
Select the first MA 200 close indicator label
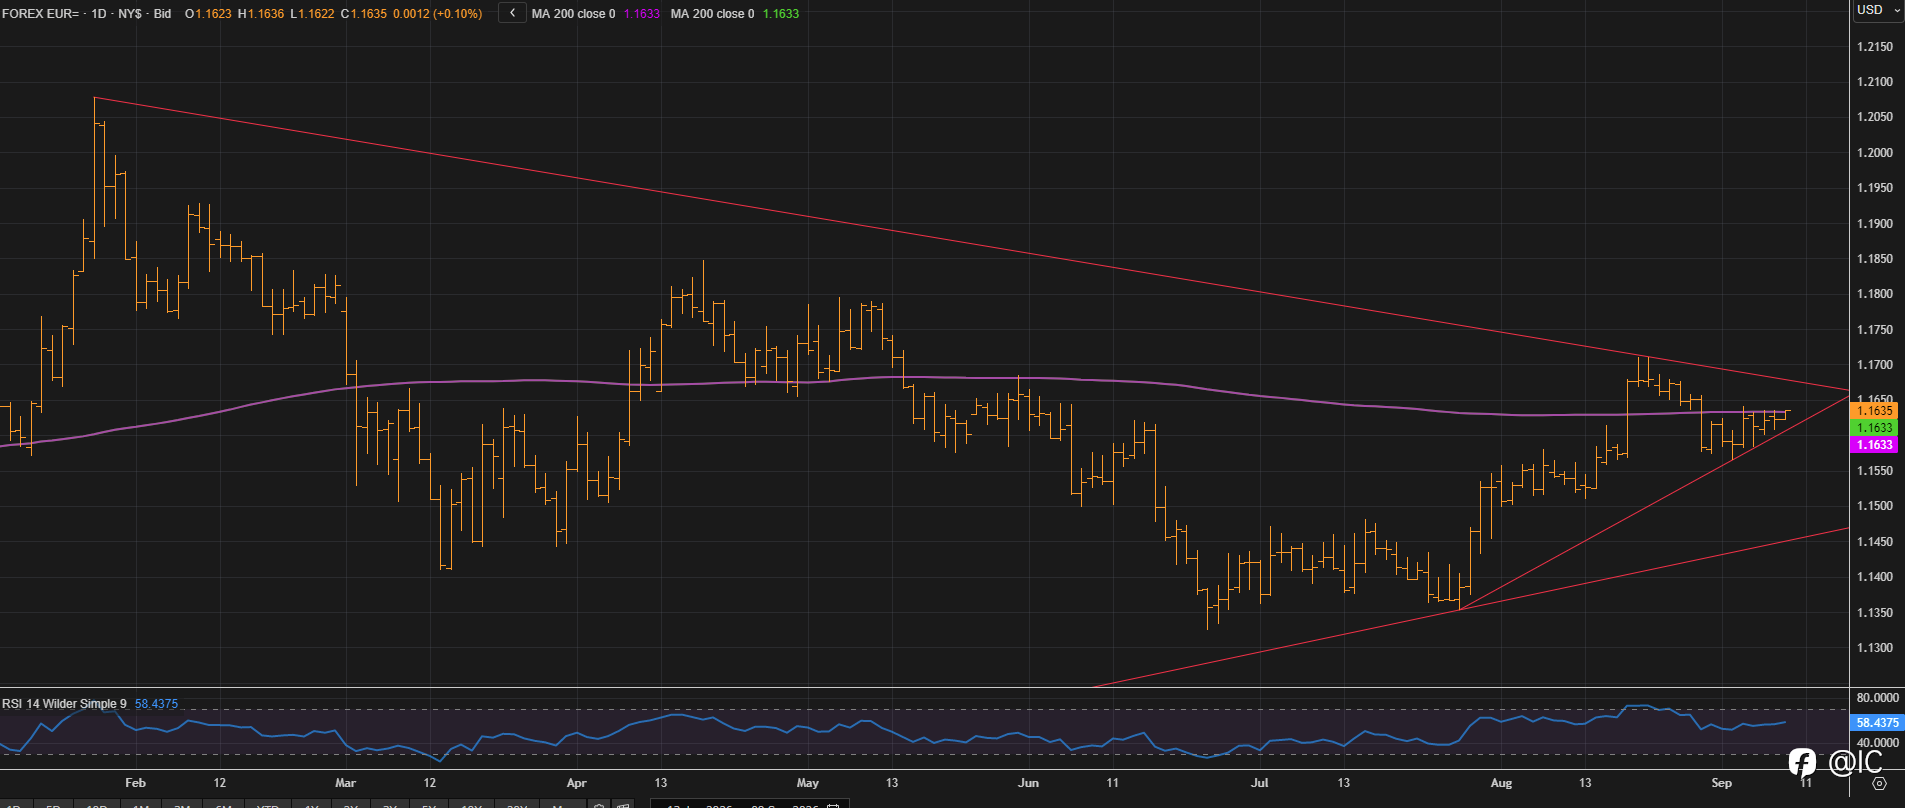573,14
